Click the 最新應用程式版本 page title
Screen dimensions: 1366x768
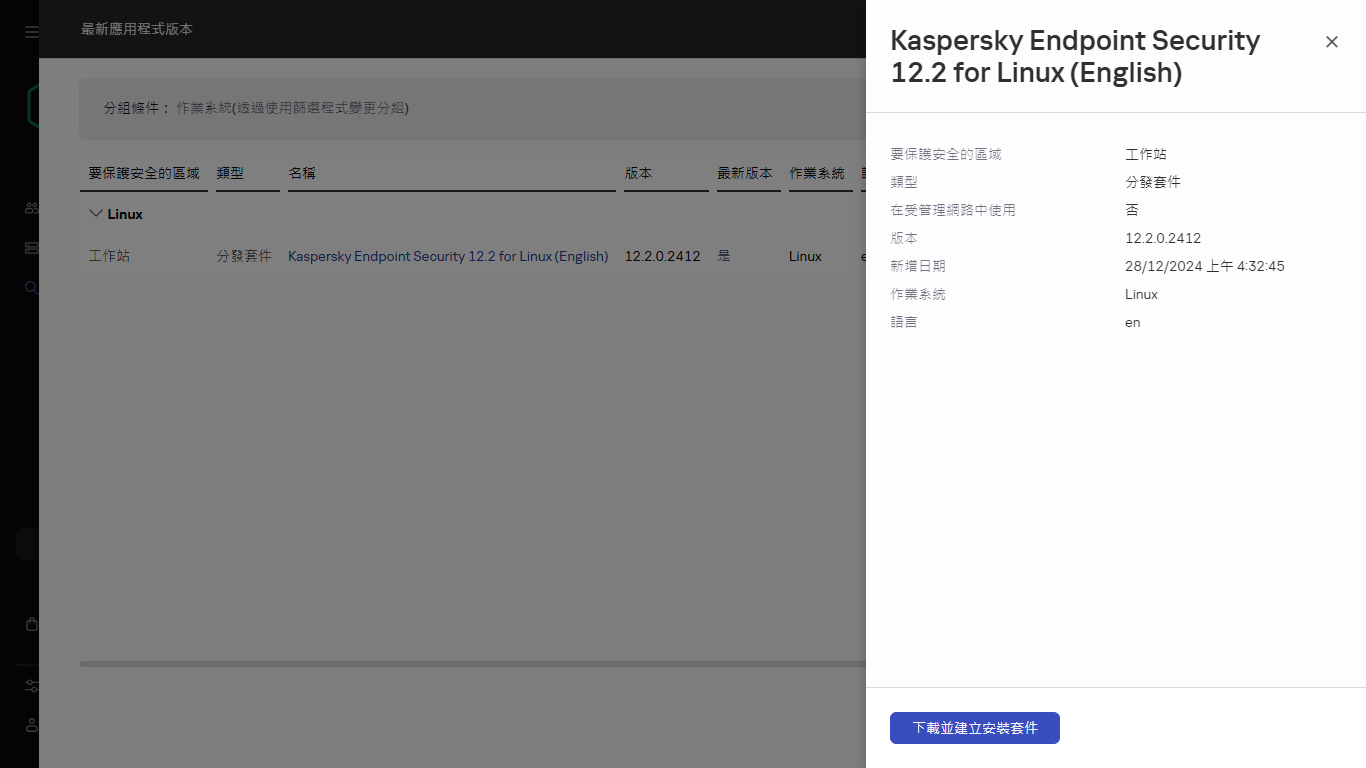(137, 29)
